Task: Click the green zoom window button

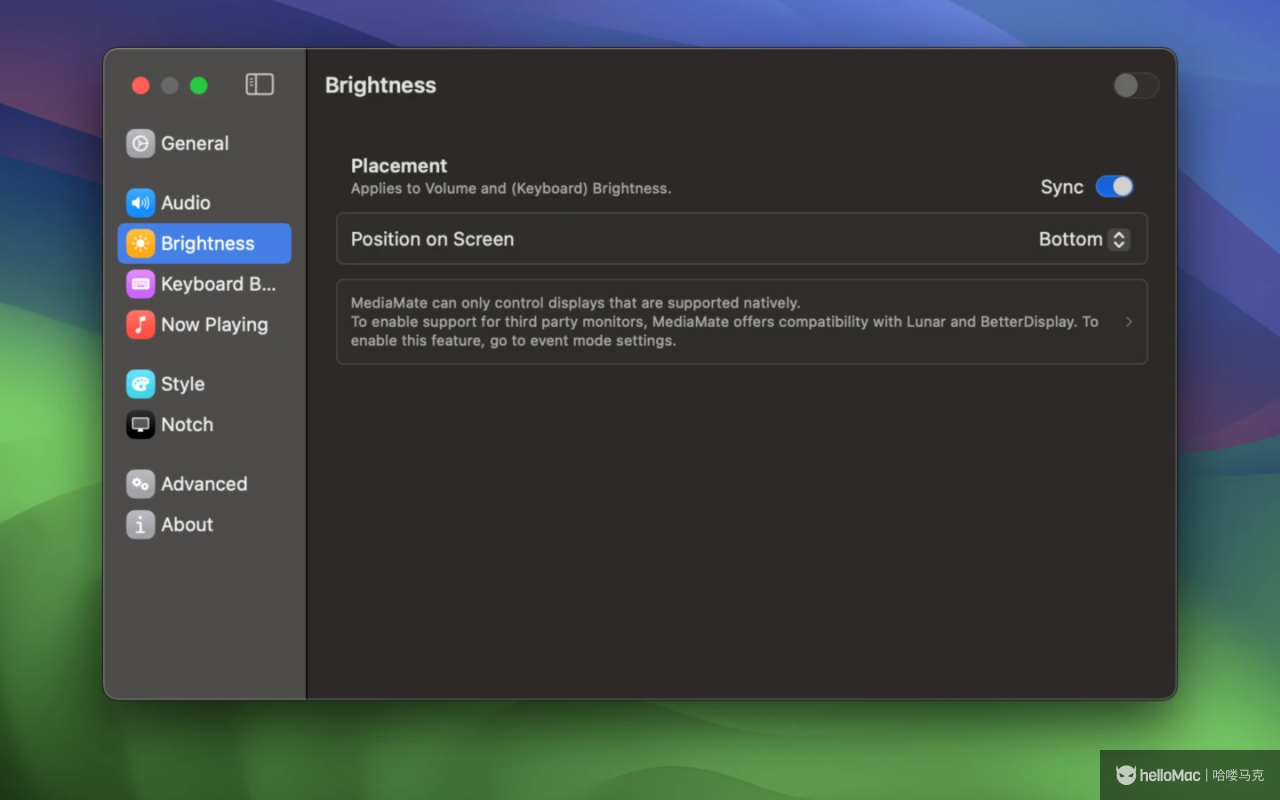Action: pyautogui.click(x=199, y=85)
